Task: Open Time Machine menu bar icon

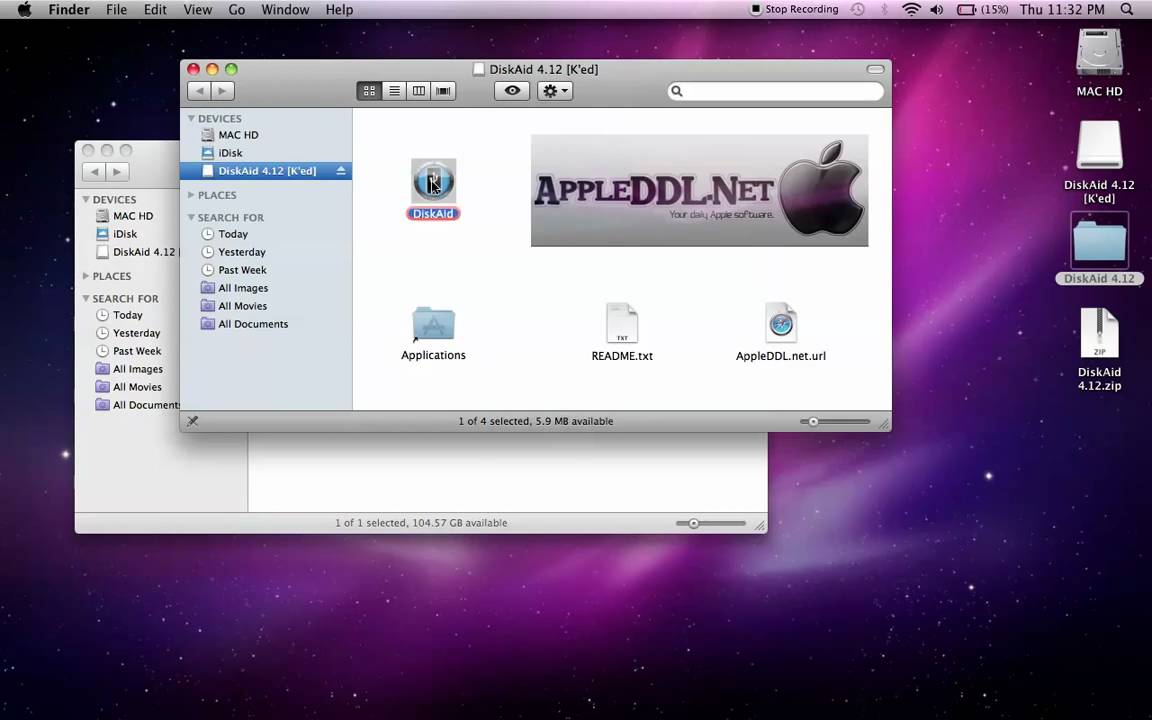Action: (857, 10)
